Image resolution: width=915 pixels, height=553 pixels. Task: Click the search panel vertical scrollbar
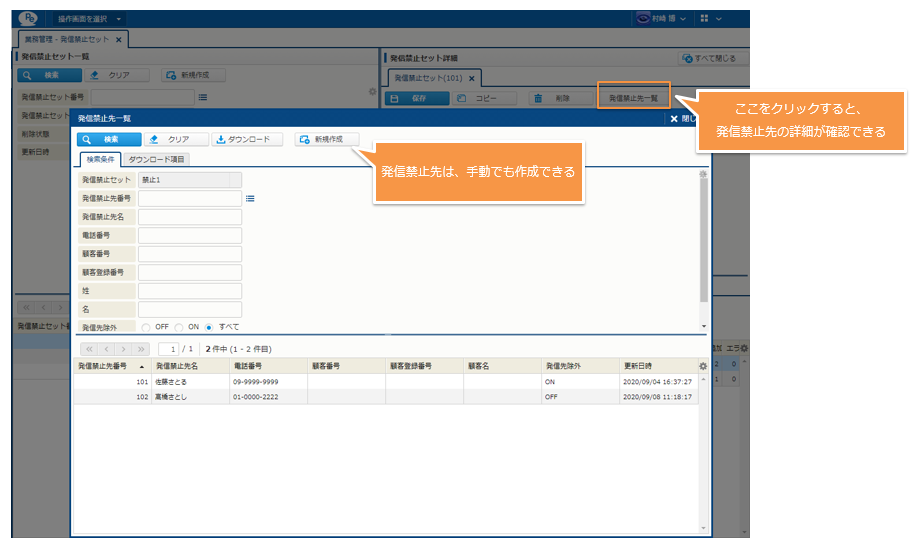(703, 240)
